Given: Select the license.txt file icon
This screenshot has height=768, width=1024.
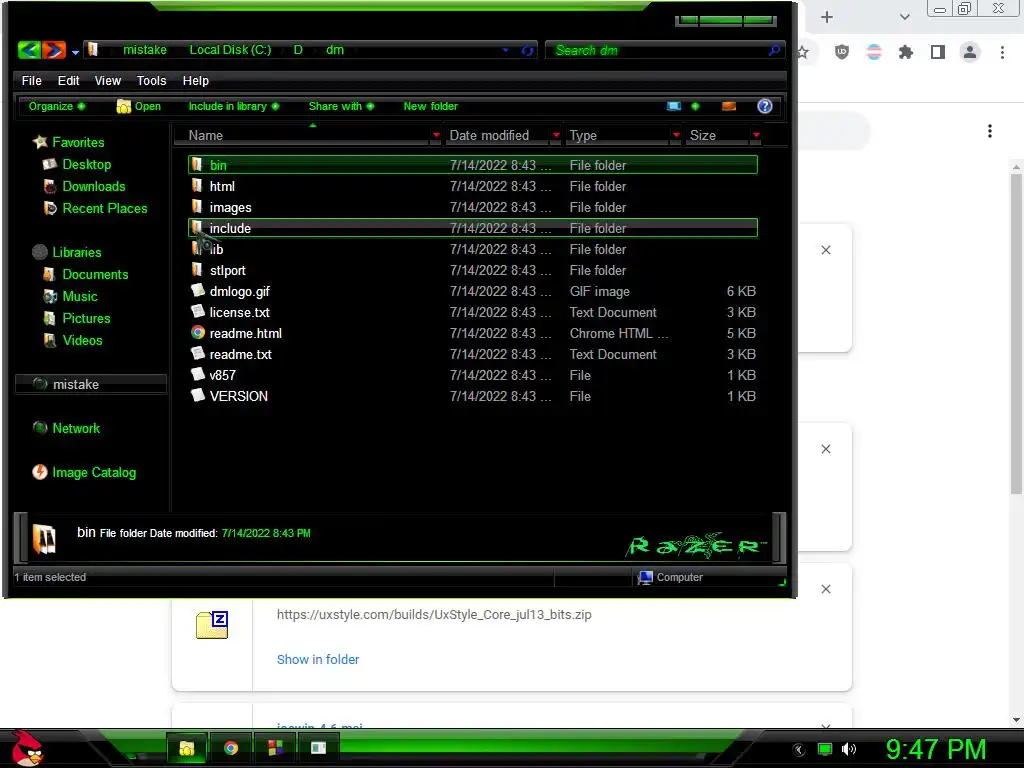Looking at the screenshot, I should (198, 312).
